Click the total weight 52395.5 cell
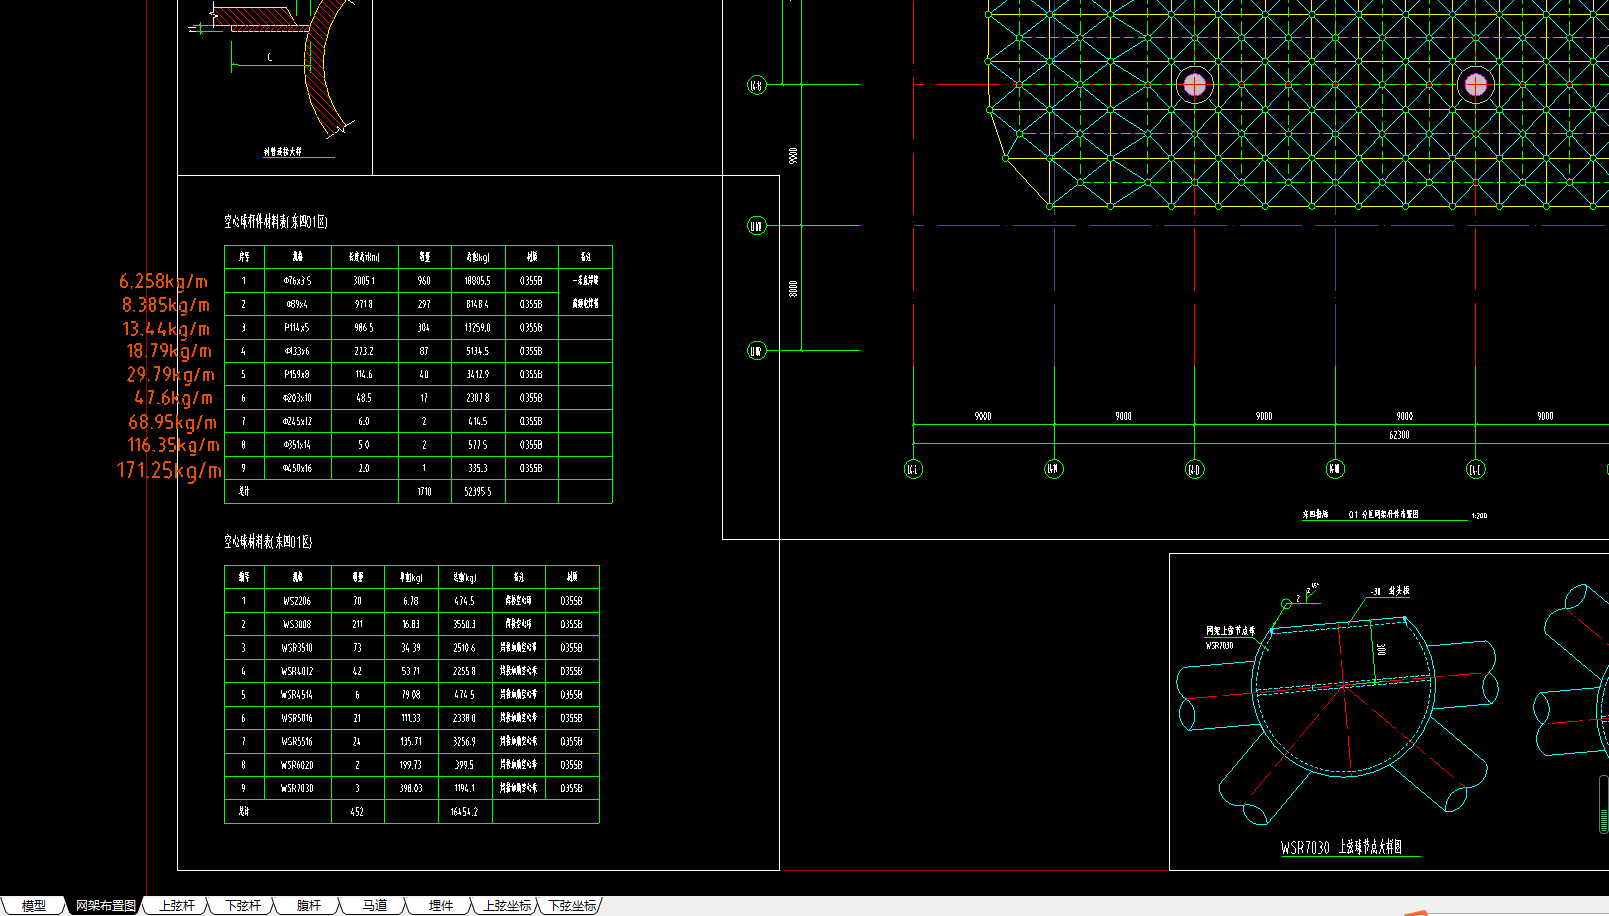 (x=478, y=492)
